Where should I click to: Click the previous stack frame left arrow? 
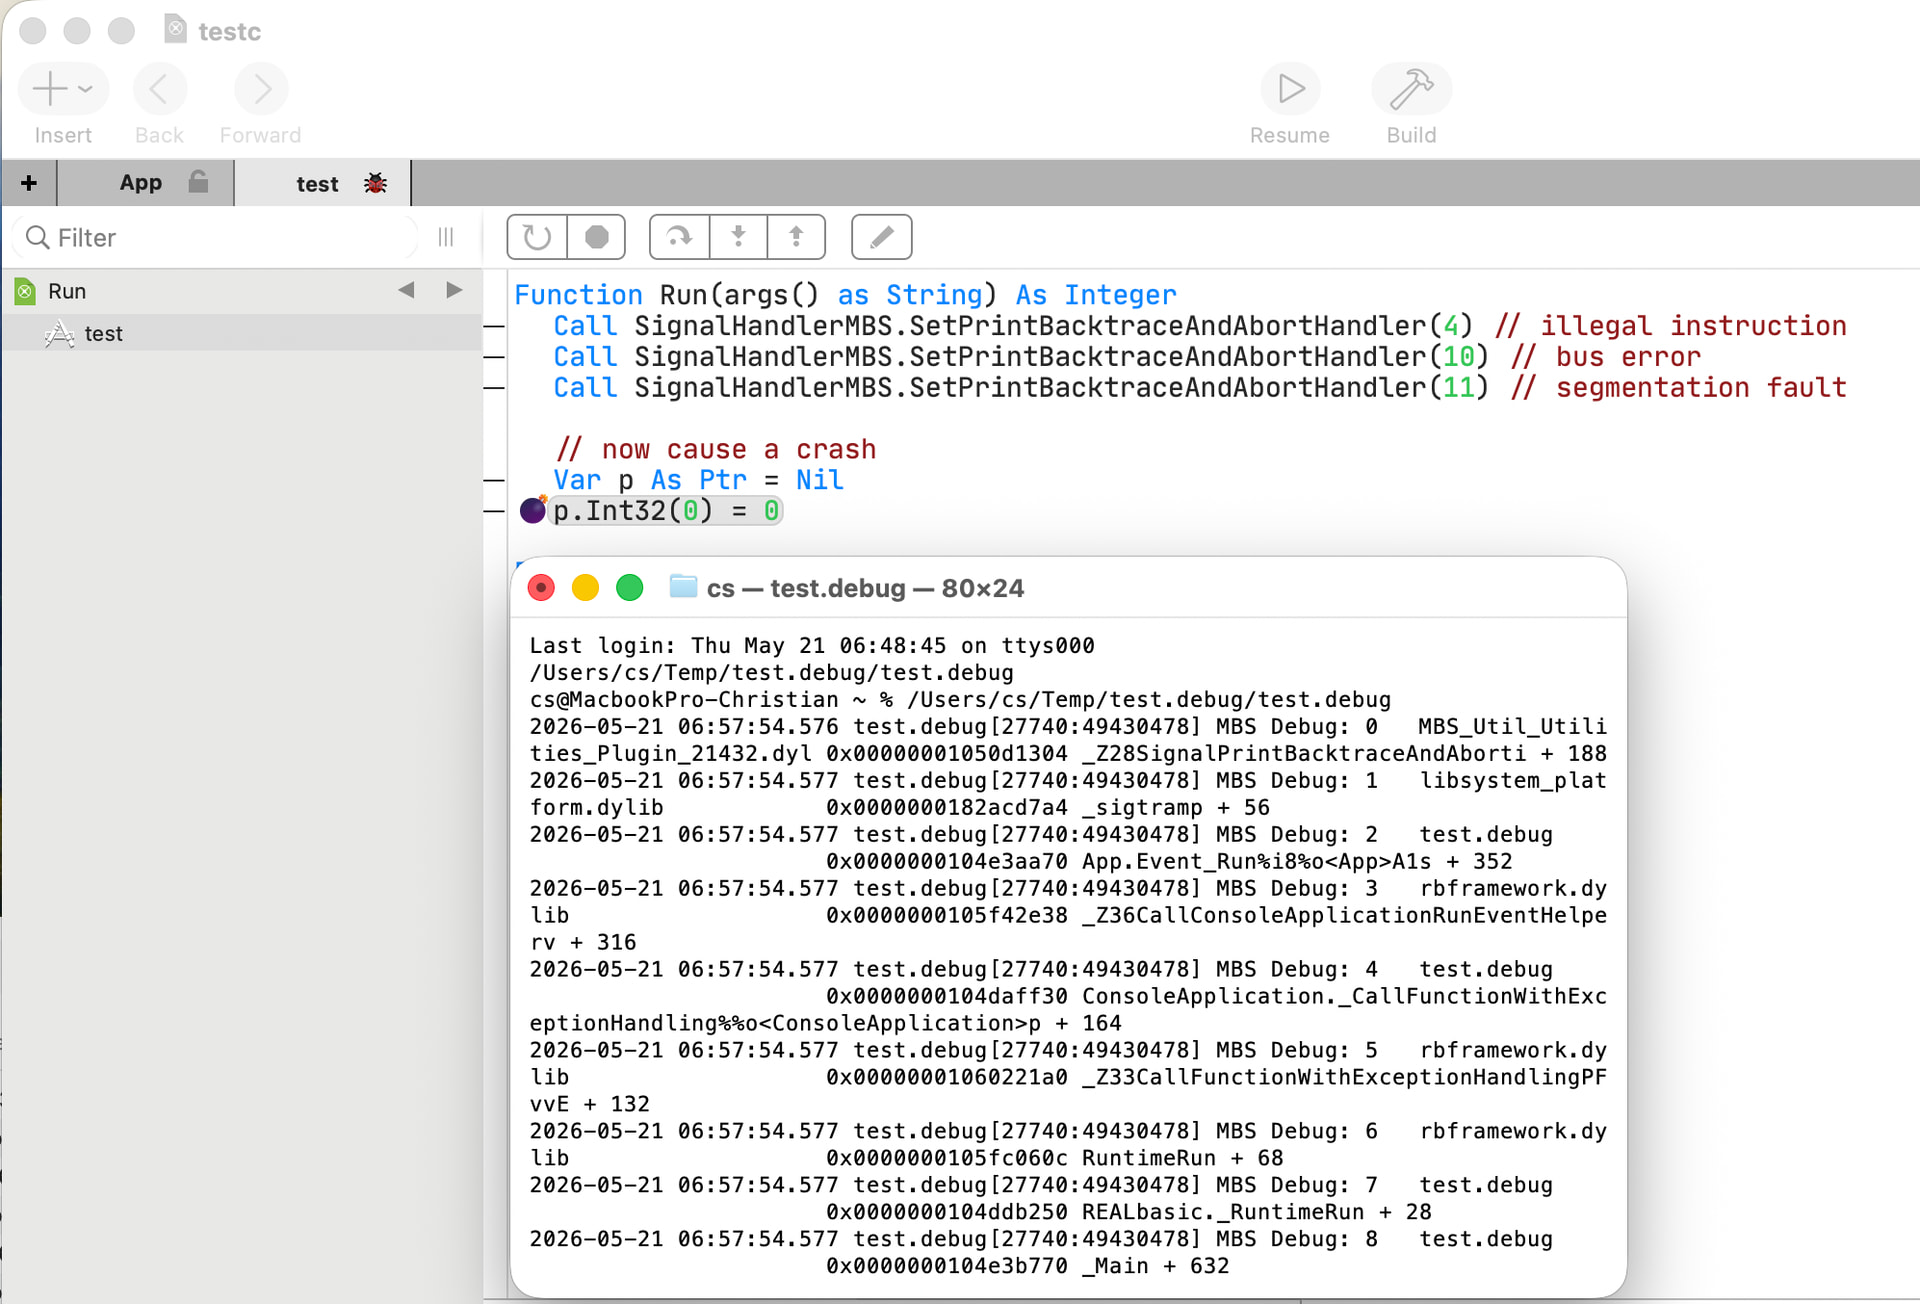pyautogui.click(x=406, y=290)
